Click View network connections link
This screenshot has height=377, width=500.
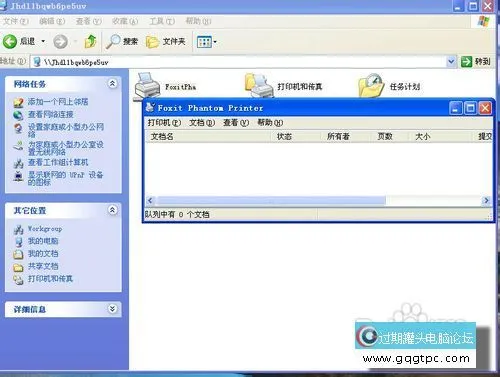coord(50,114)
